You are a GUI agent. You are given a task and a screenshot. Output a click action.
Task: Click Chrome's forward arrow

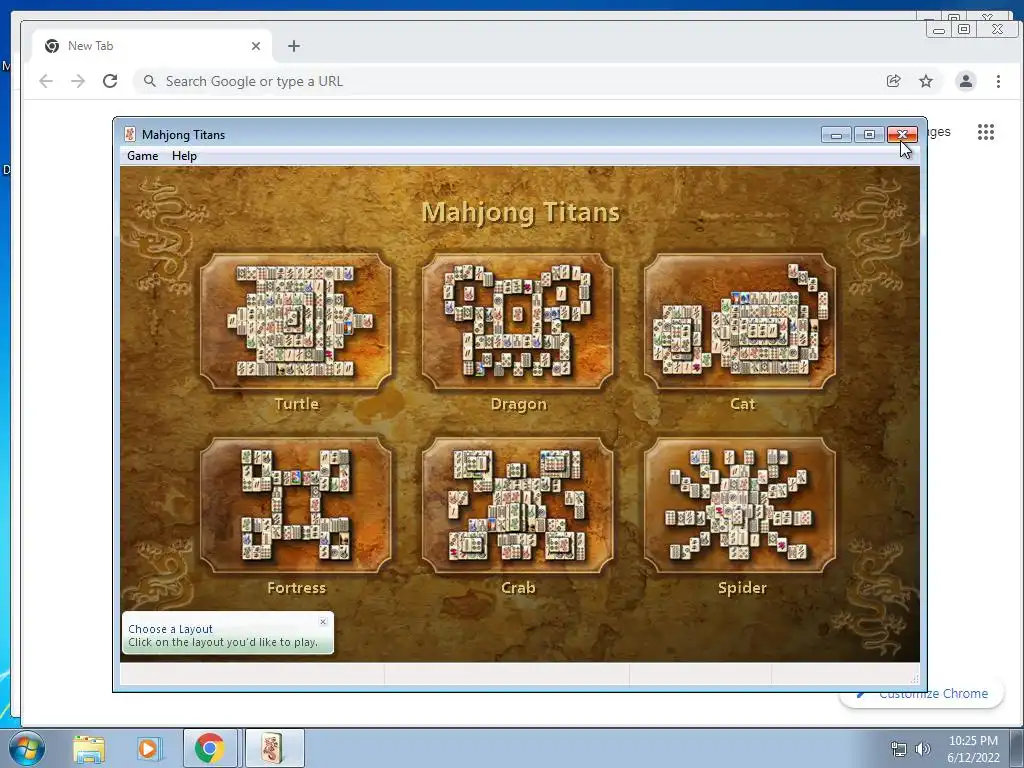point(78,81)
